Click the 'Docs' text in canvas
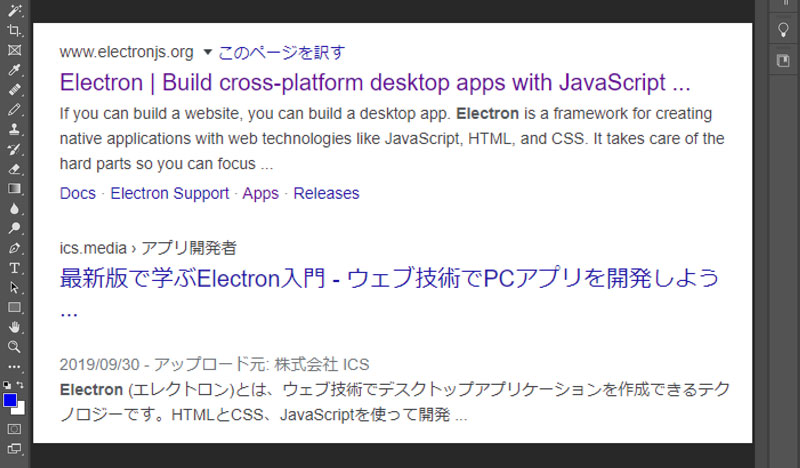Viewport: 800px width, 468px height. pos(78,193)
